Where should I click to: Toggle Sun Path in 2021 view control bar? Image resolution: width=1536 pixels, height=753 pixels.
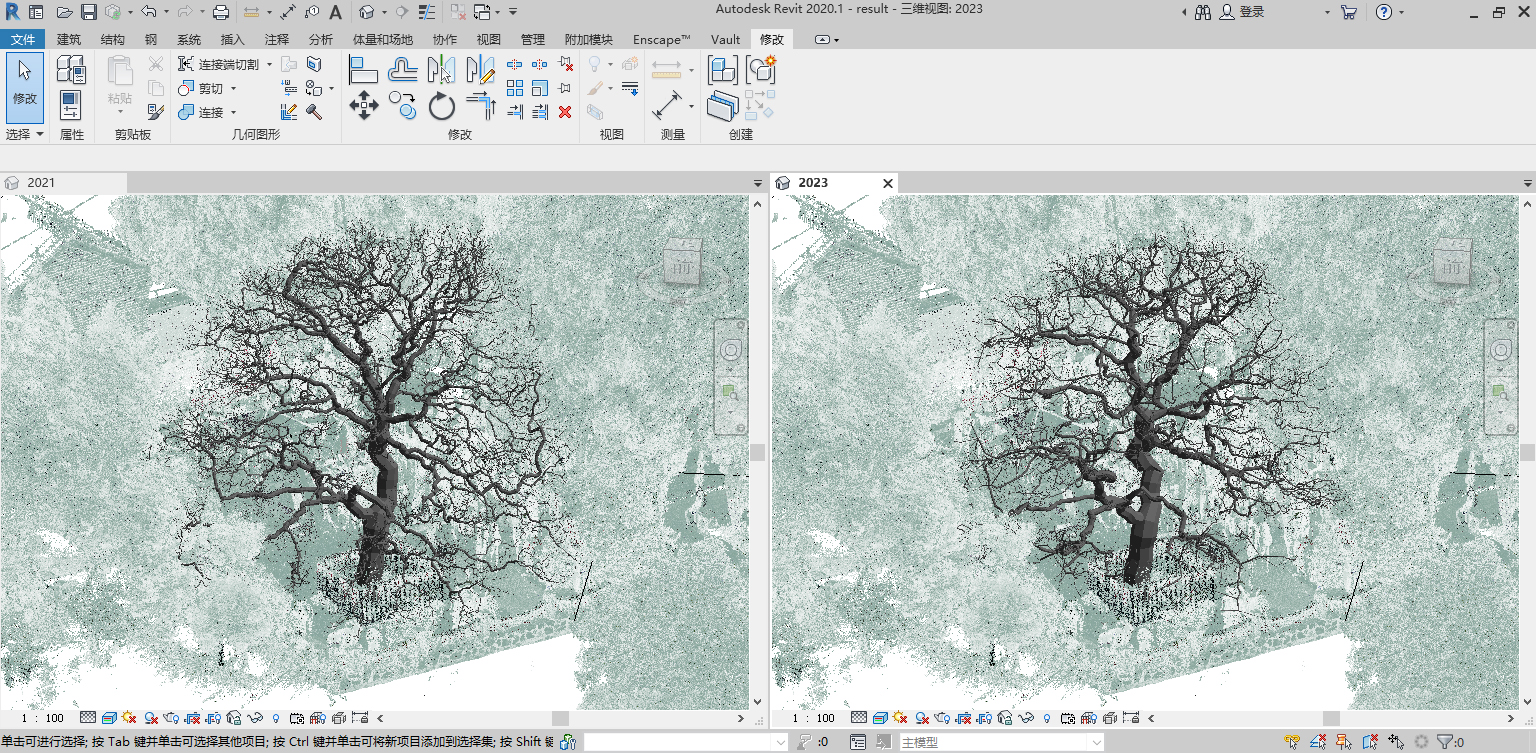click(130, 718)
